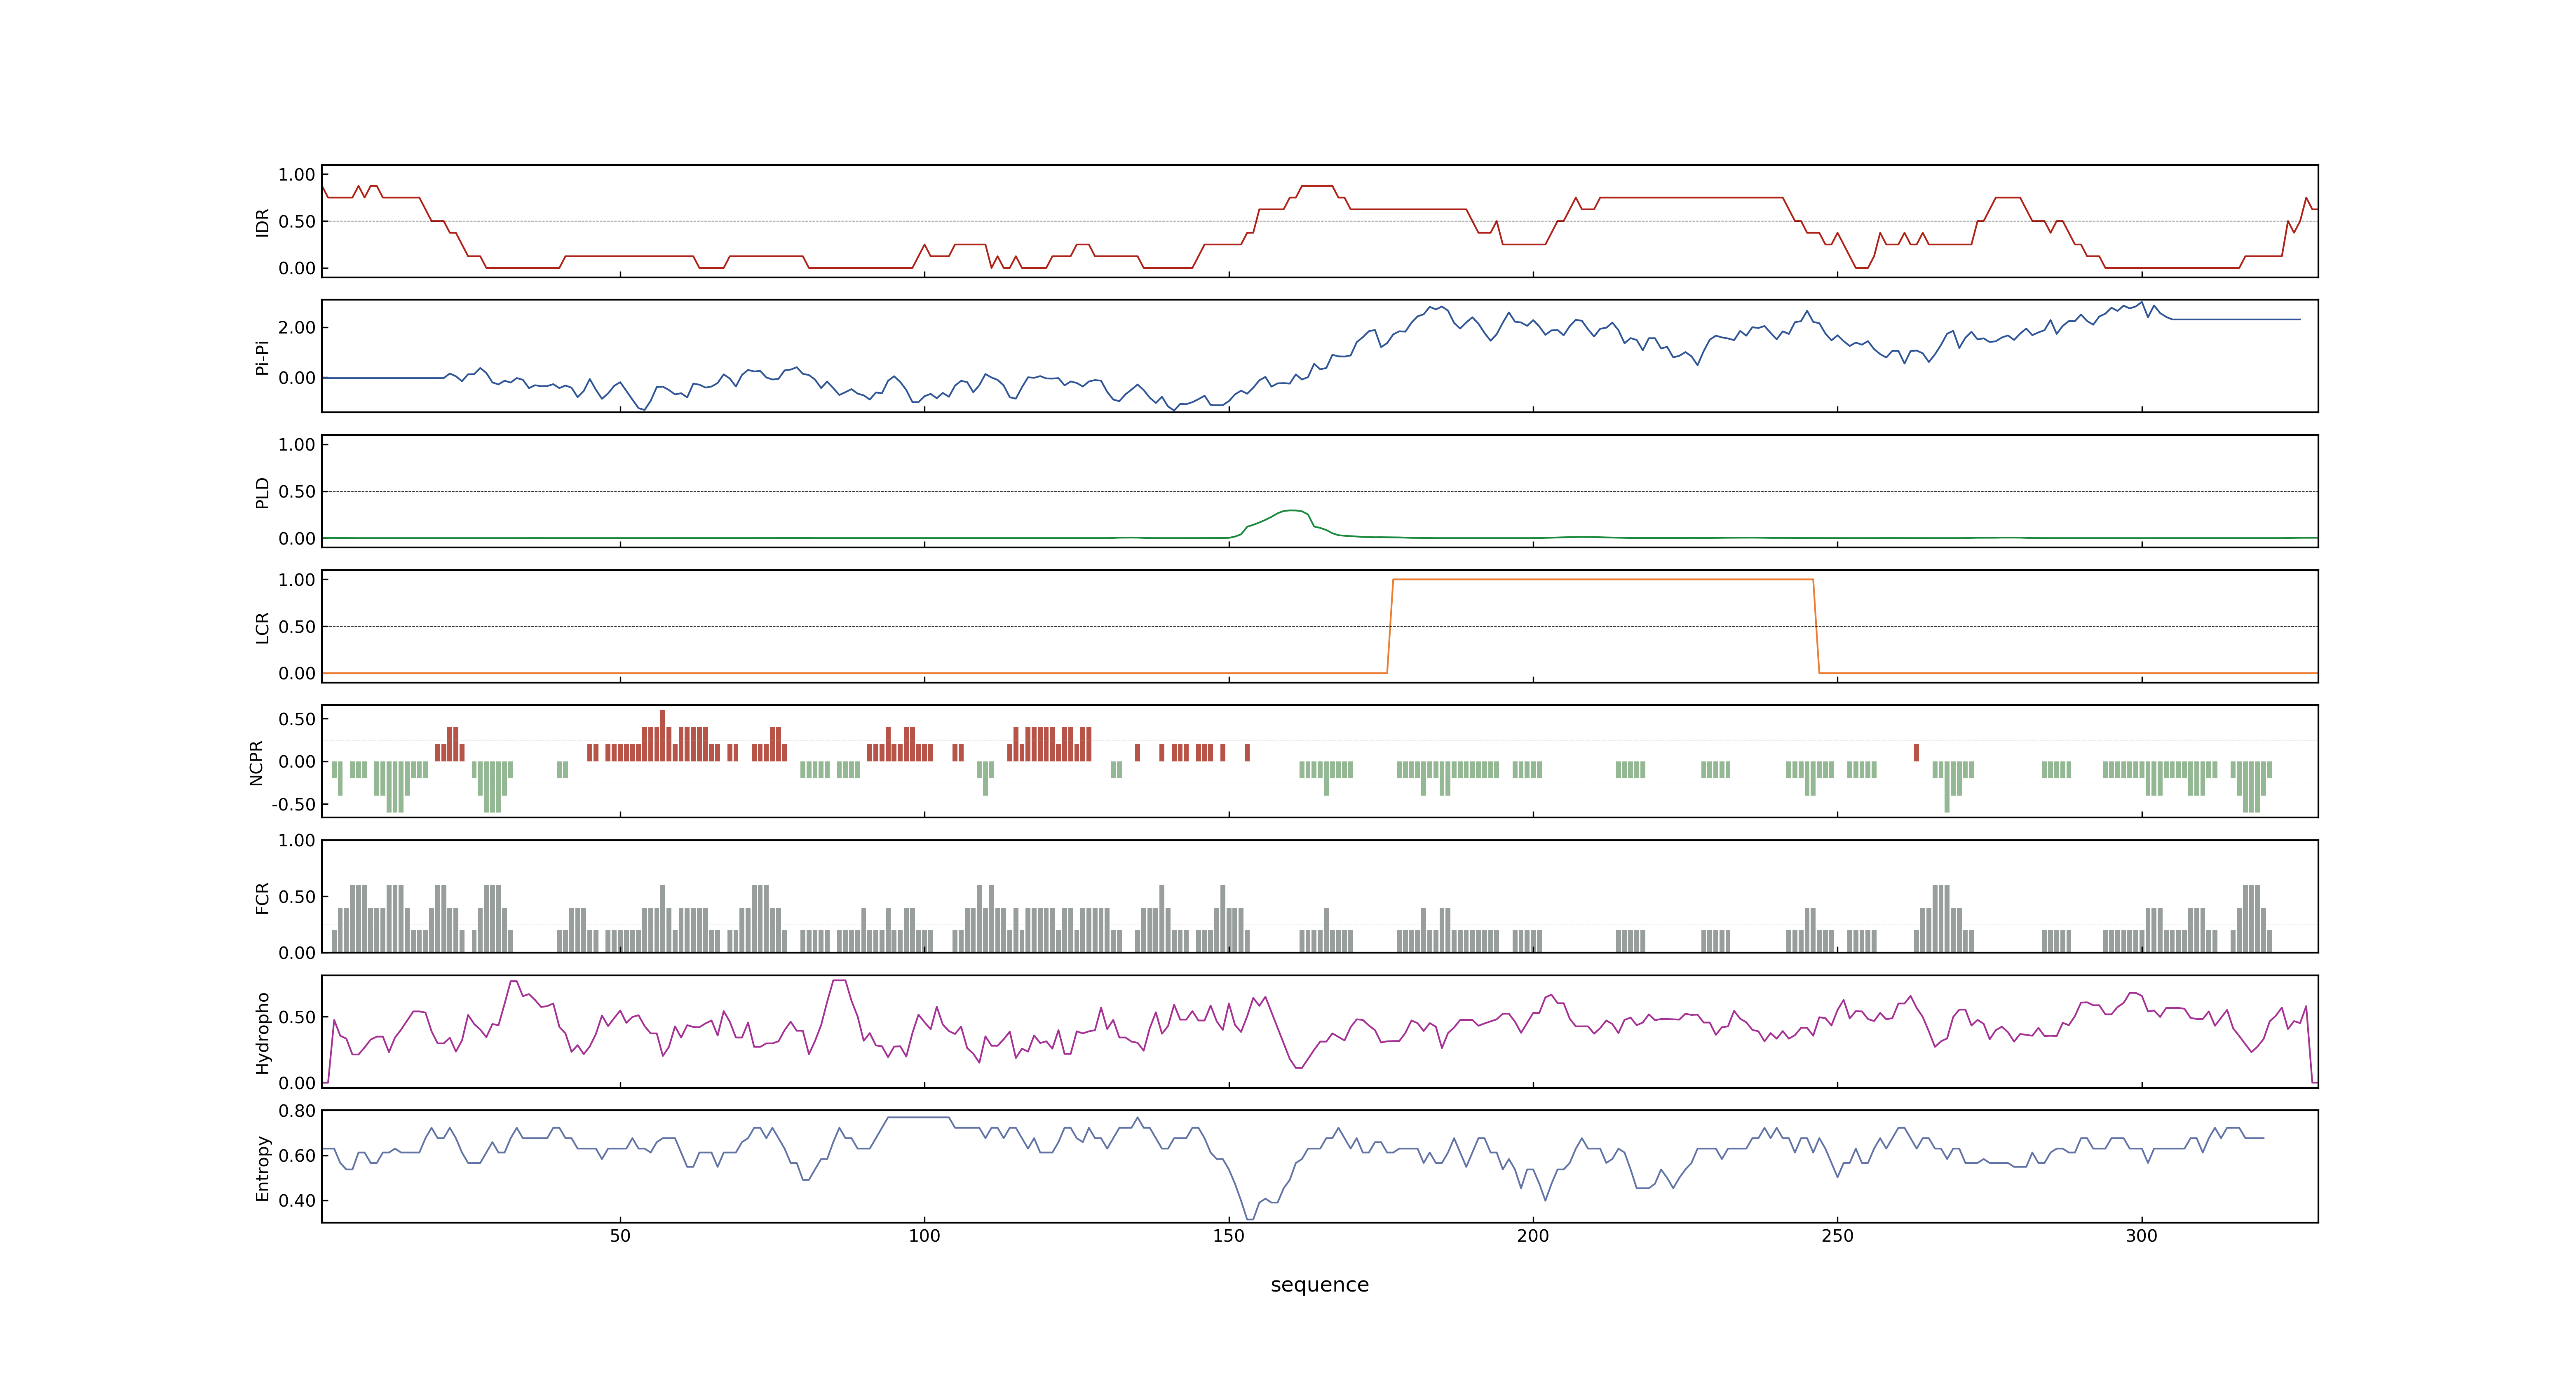Image resolution: width=2576 pixels, height=1374 pixels.
Task: Click x-axis tick label 100
Action: [924, 1236]
